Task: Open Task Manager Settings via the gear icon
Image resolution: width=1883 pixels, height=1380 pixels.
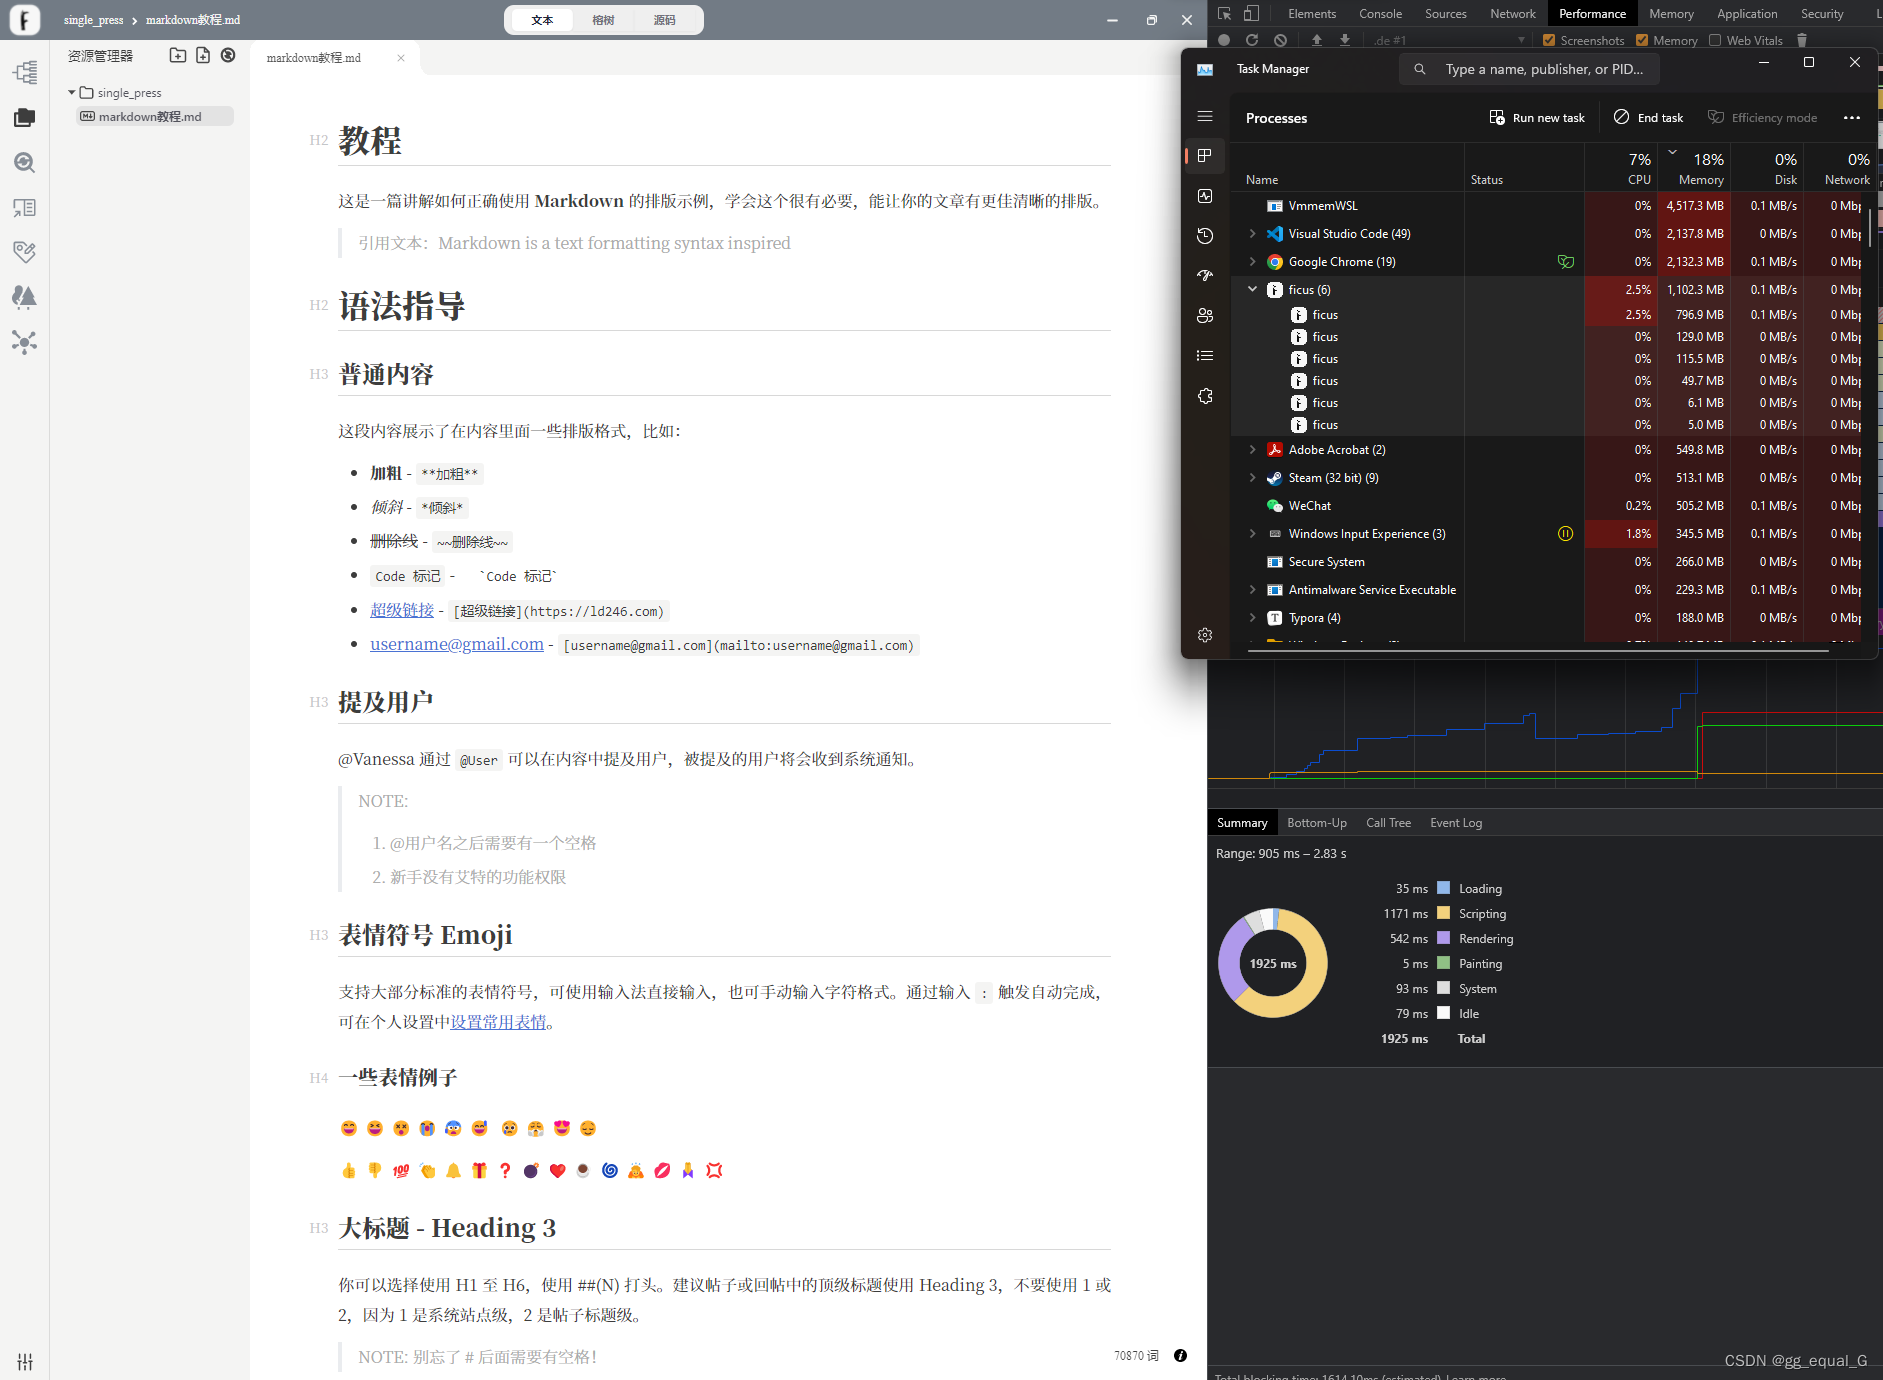Action: point(1206,634)
